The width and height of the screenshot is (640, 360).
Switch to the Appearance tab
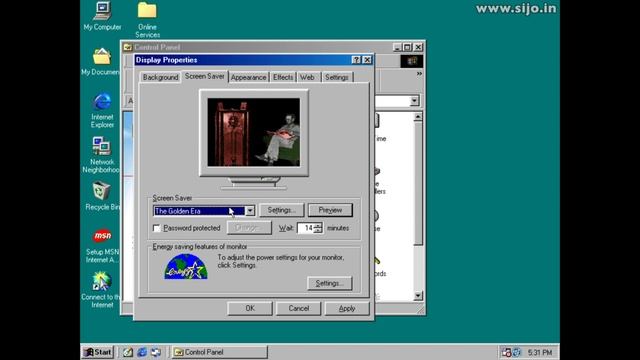click(248, 77)
